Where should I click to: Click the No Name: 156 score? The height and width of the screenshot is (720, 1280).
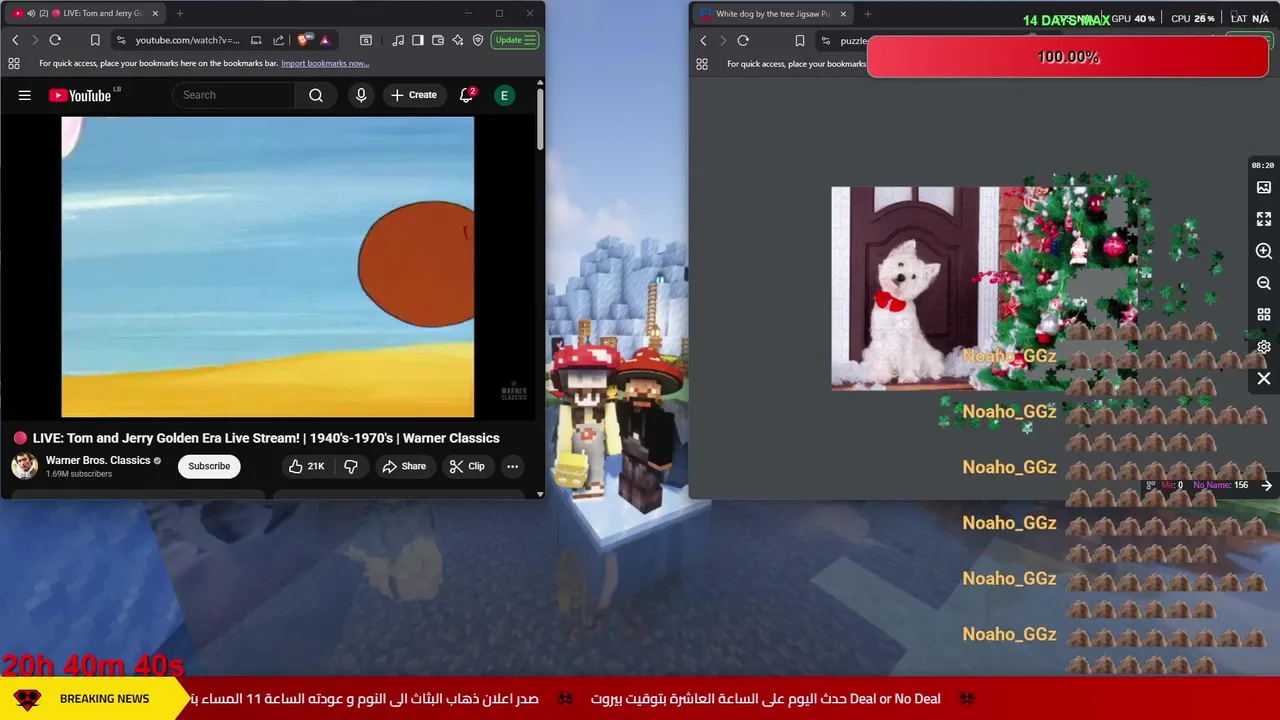coord(1220,485)
